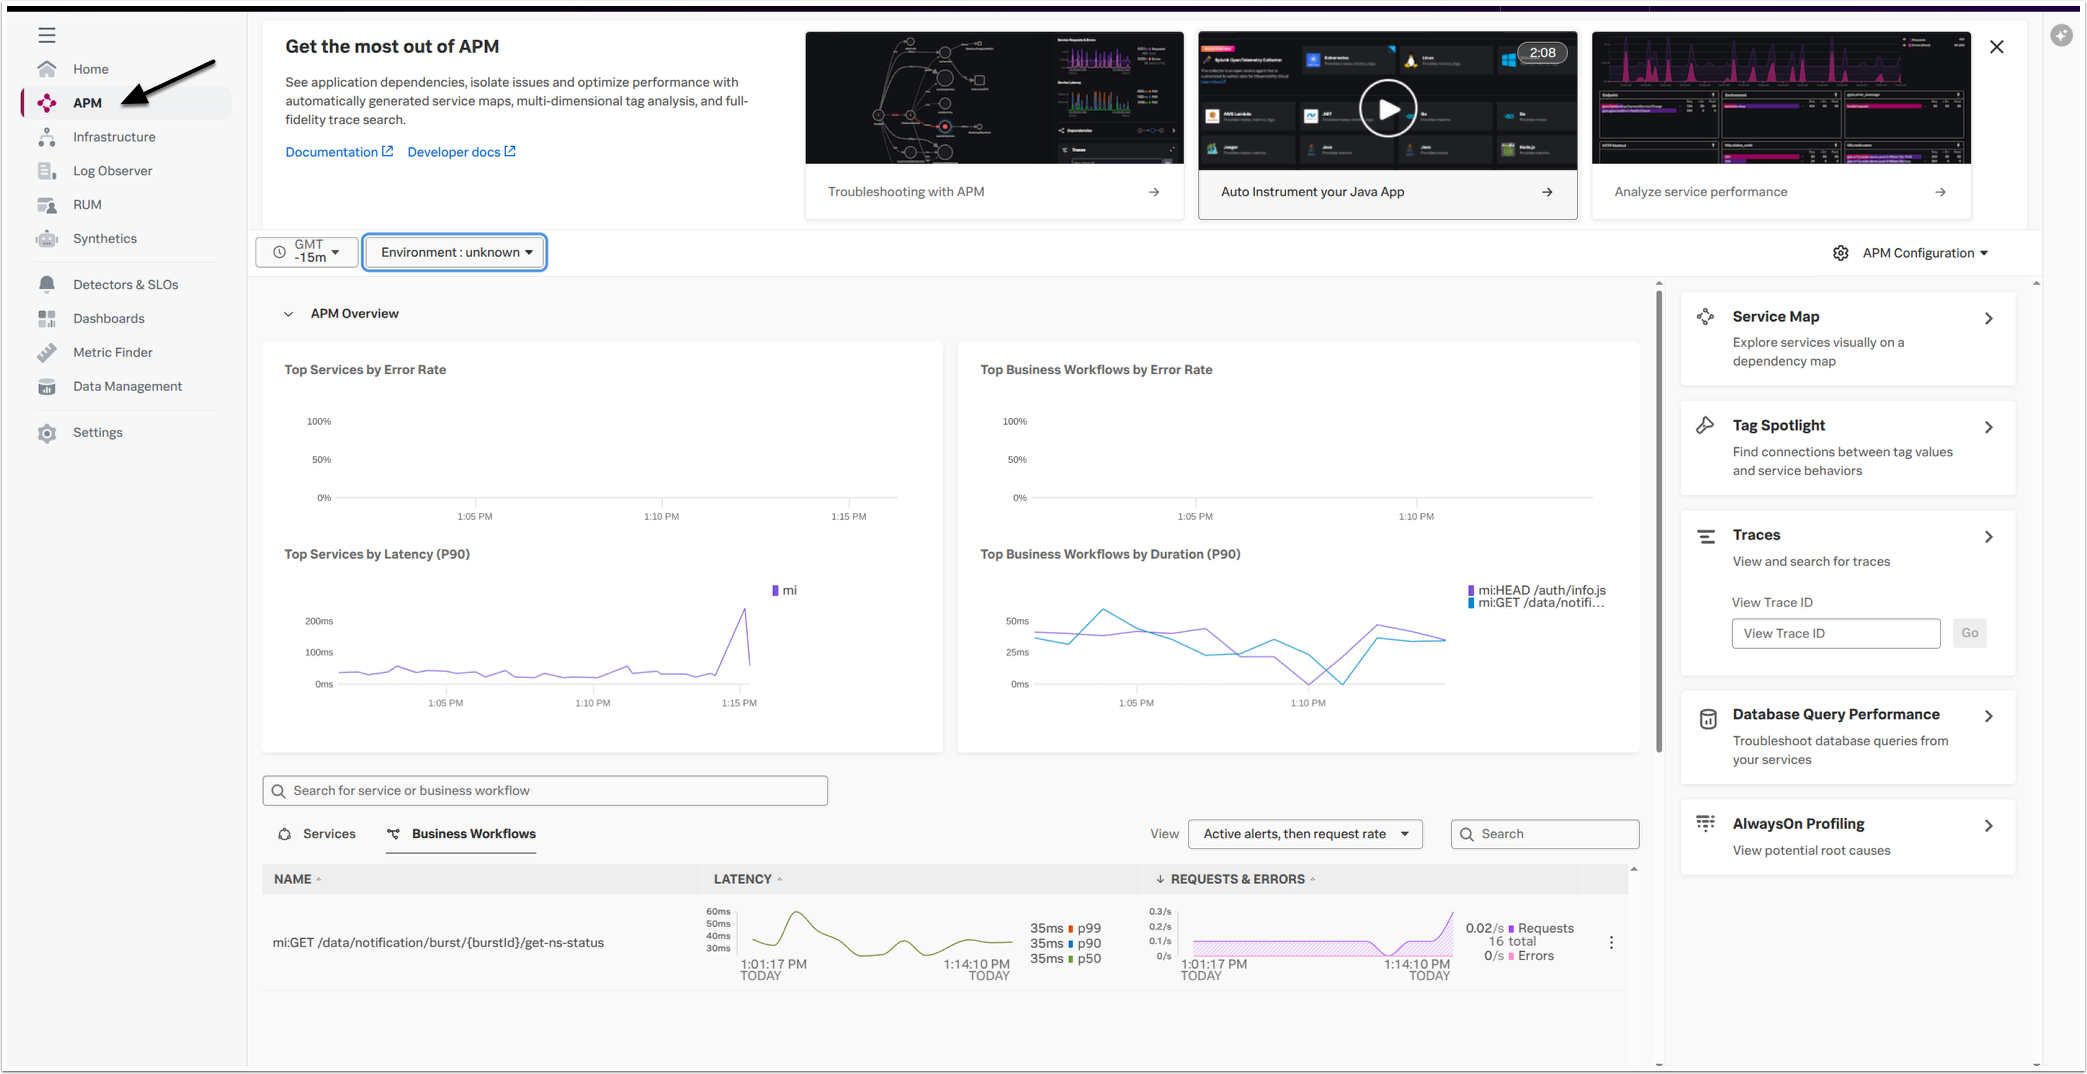Image resolution: width=2087 pixels, height=1074 pixels.
Task: Open Metric Finder from sidebar
Action: coord(112,353)
